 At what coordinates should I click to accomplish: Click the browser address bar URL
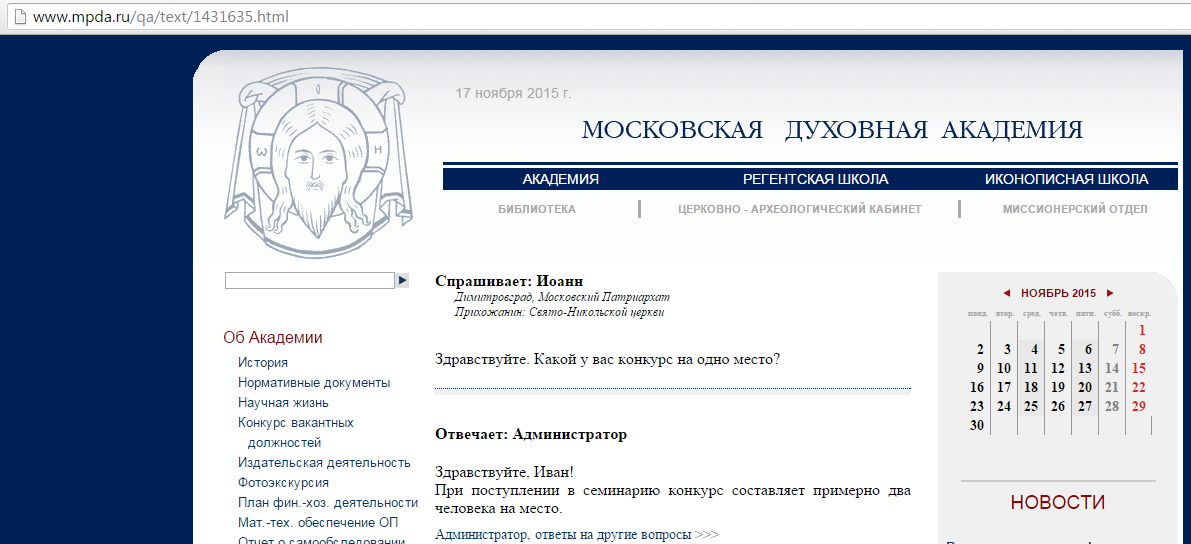click(160, 16)
